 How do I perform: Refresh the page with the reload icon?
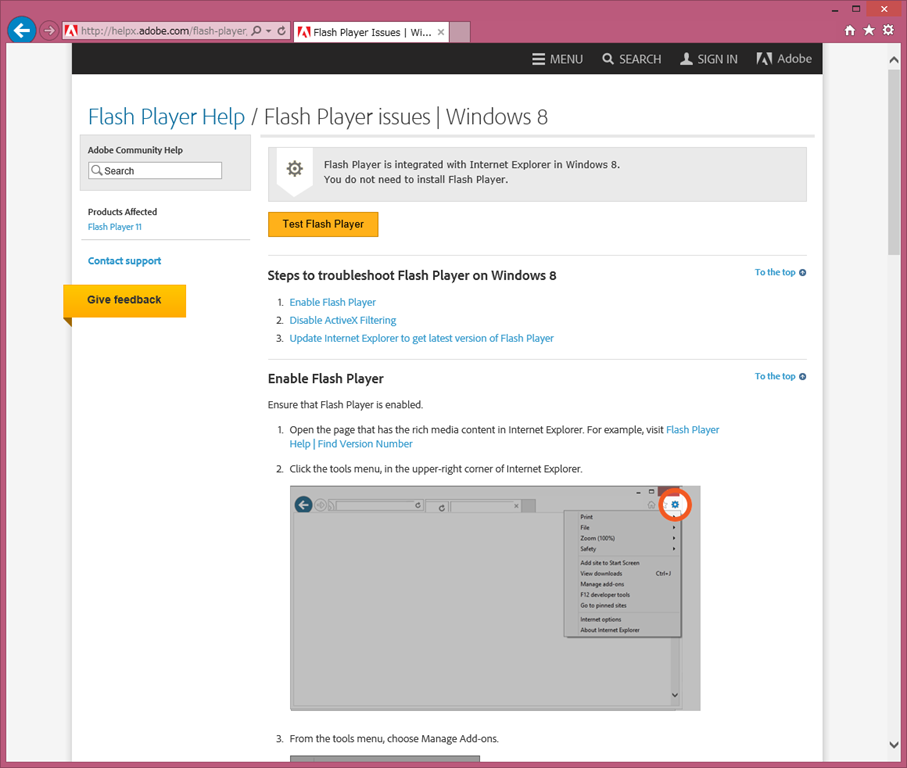click(x=281, y=31)
